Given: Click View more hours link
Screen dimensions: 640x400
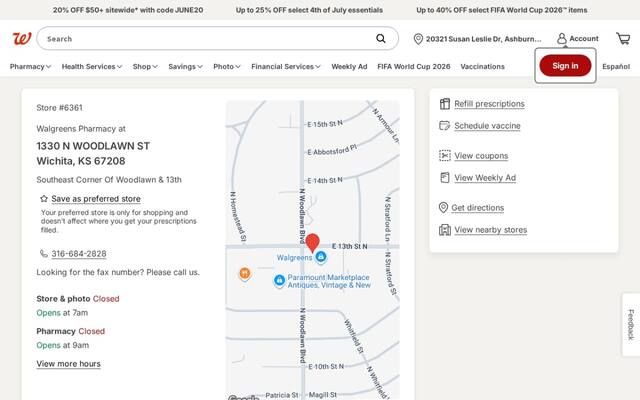Looking at the screenshot, I should point(68,364).
